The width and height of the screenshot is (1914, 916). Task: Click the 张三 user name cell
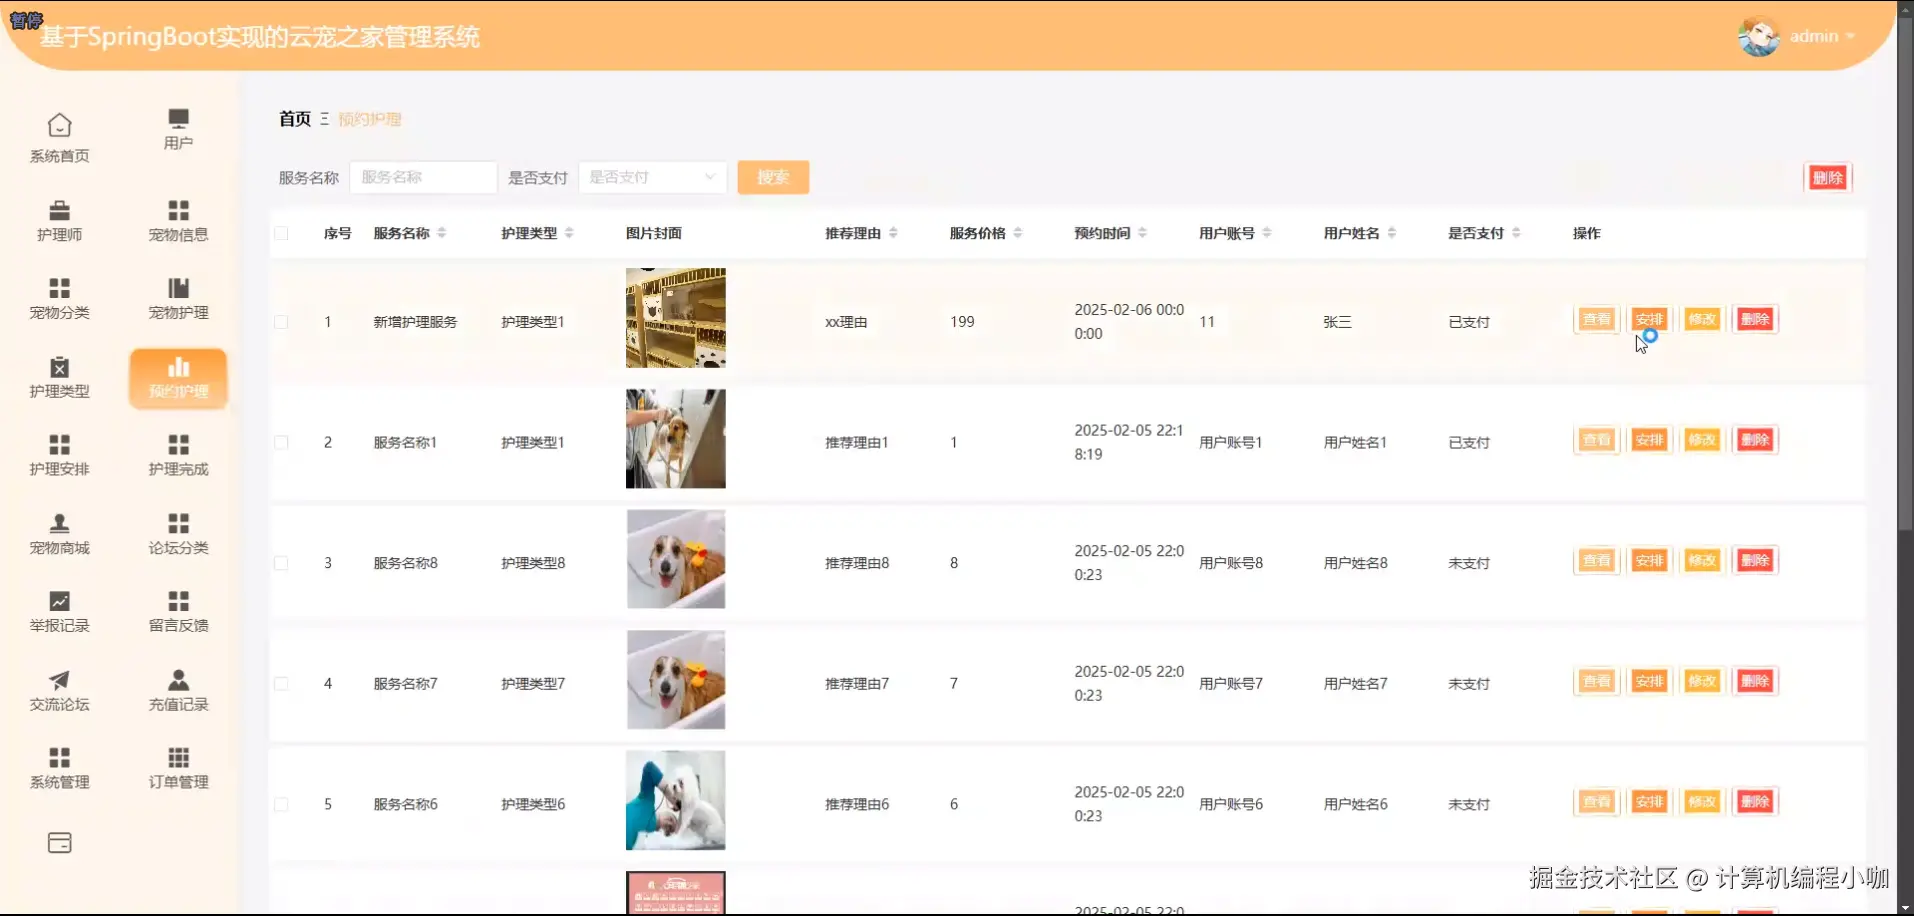(x=1337, y=322)
